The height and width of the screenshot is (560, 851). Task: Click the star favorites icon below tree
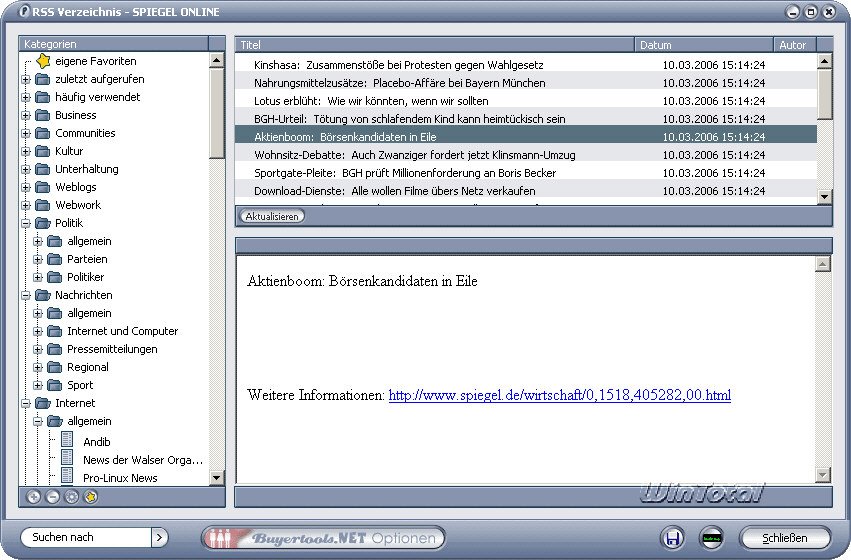(91, 497)
